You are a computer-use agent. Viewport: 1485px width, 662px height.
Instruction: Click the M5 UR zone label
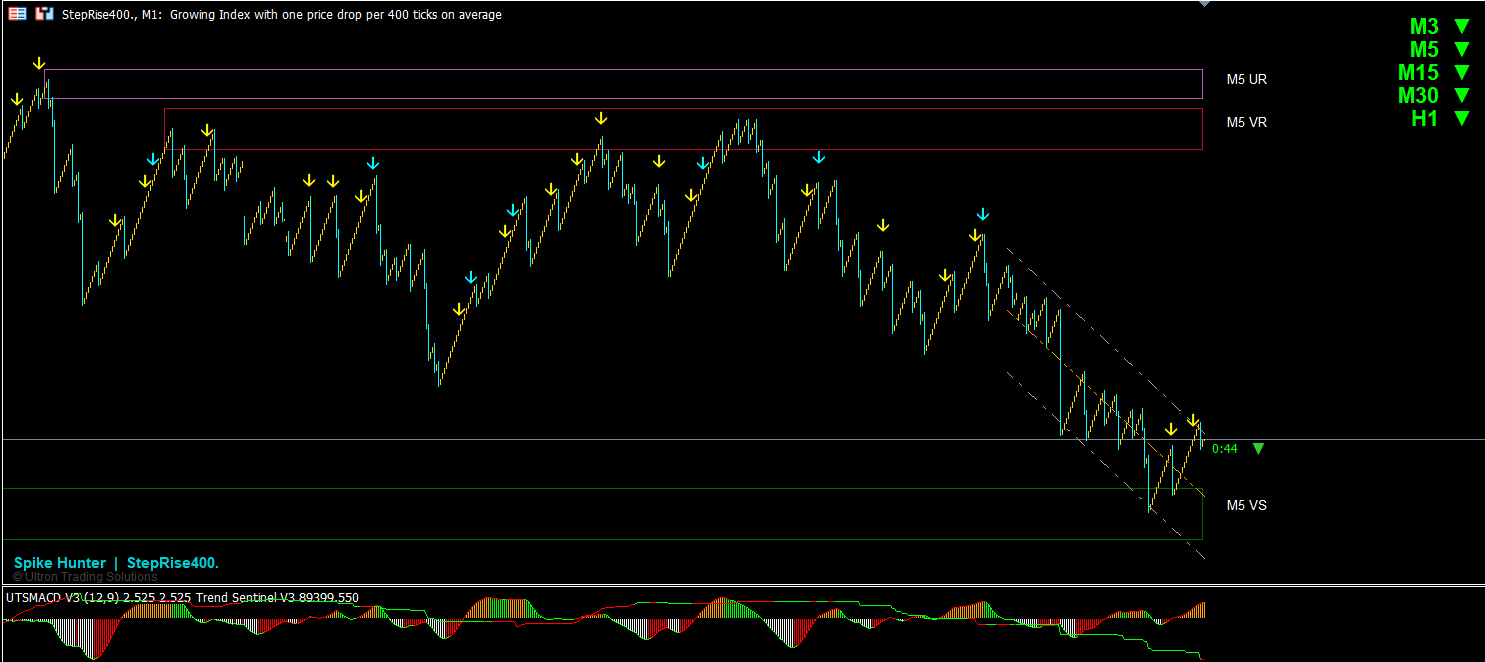tap(1247, 79)
